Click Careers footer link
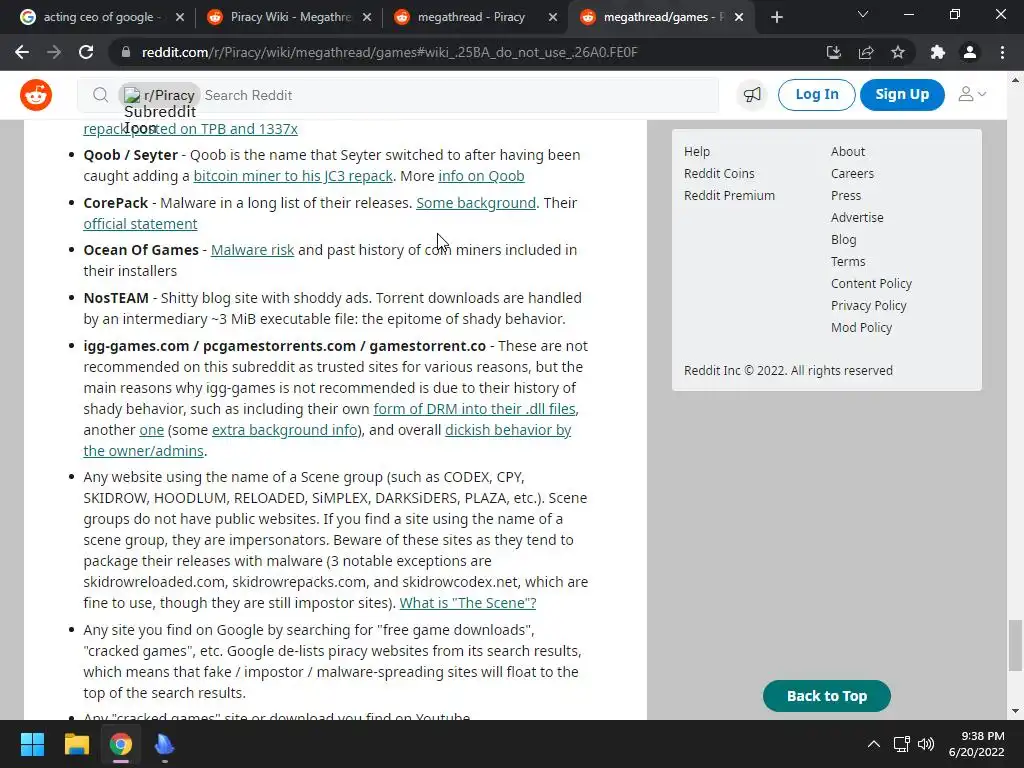The height and width of the screenshot is (768, 1024). point(852,174)
